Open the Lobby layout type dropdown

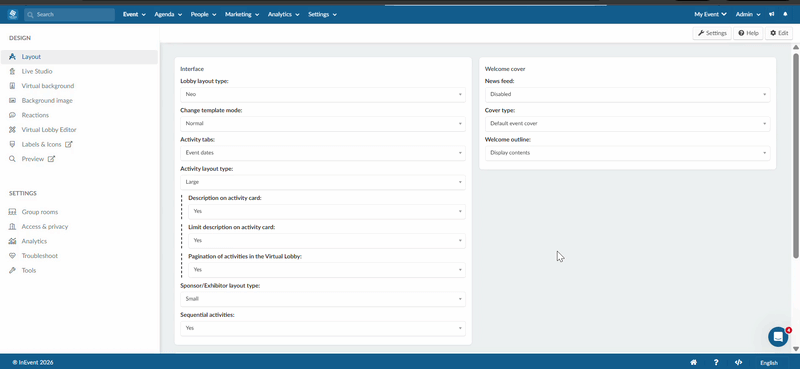coord(322,94)
